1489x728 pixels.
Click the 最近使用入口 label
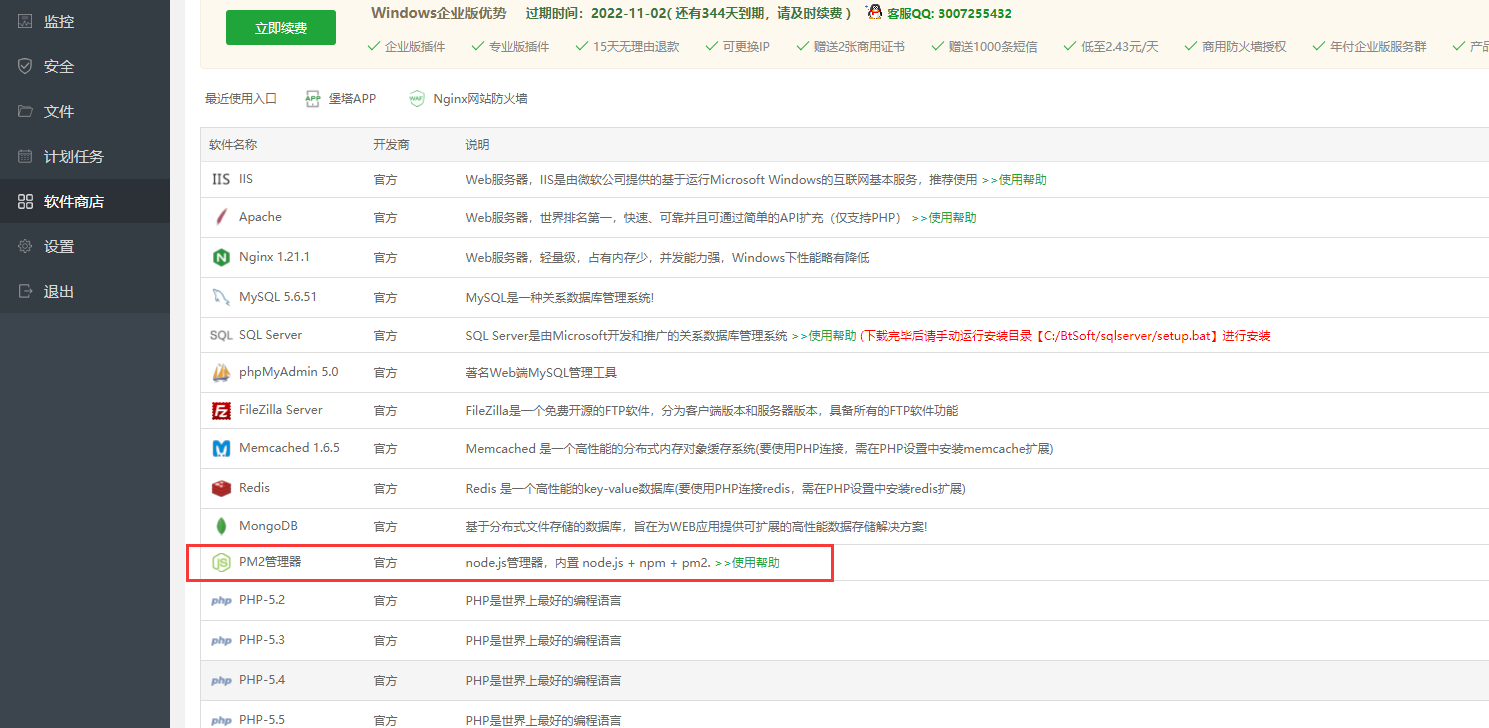pyautogui.click(x=240, y=99)
